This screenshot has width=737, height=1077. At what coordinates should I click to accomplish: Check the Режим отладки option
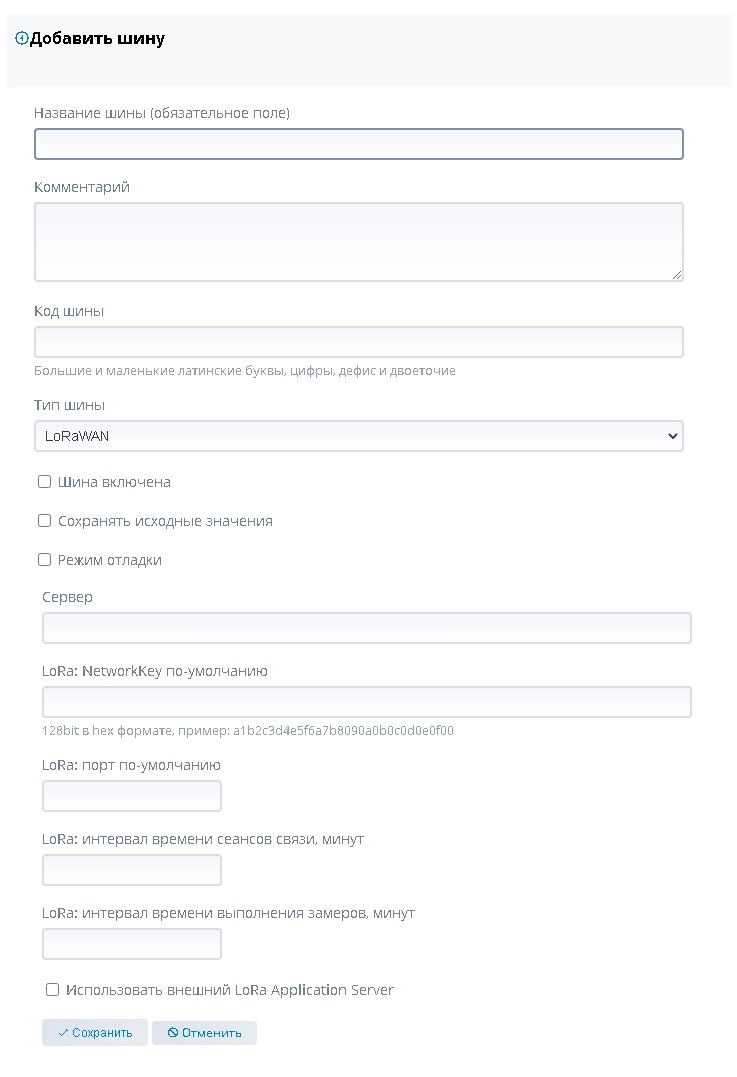(44, 560)
